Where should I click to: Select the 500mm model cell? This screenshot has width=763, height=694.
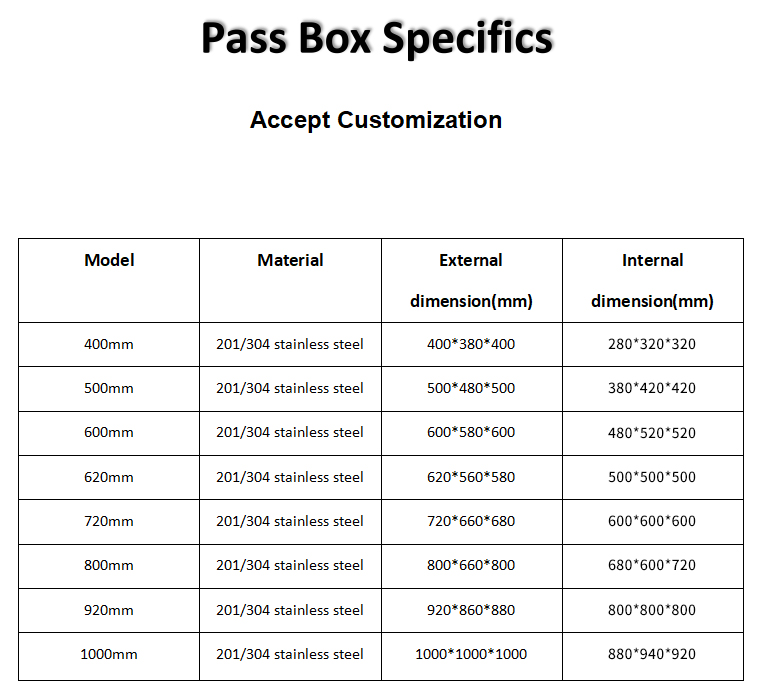(109, 388)
